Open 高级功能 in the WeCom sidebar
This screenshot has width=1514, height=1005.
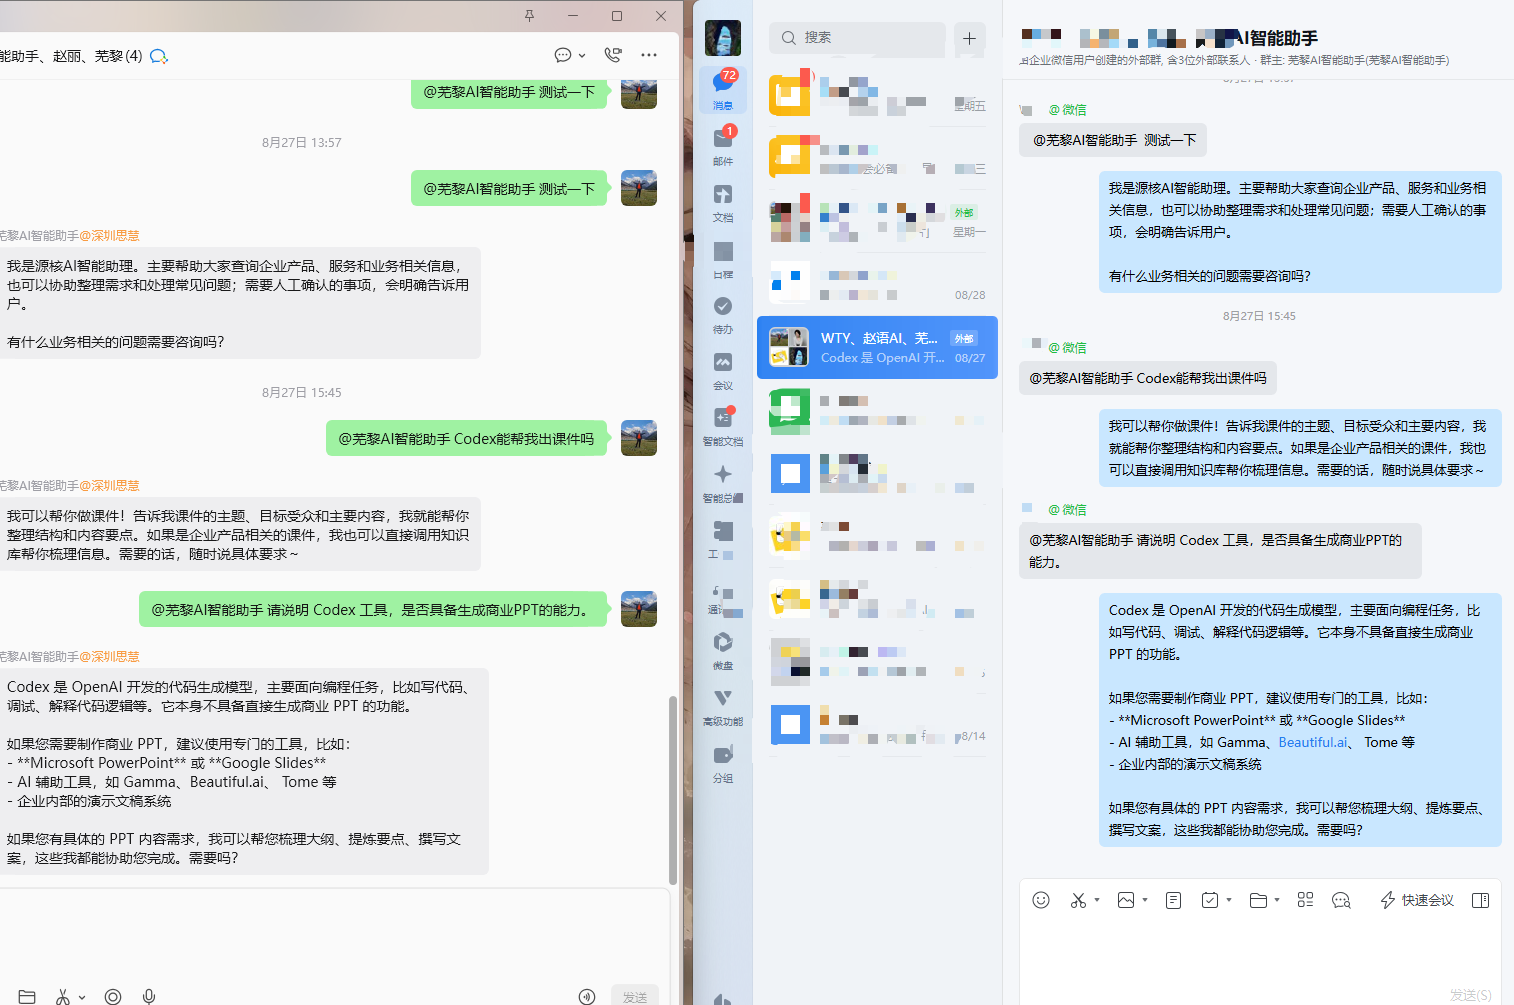click(x=723, y=706)
